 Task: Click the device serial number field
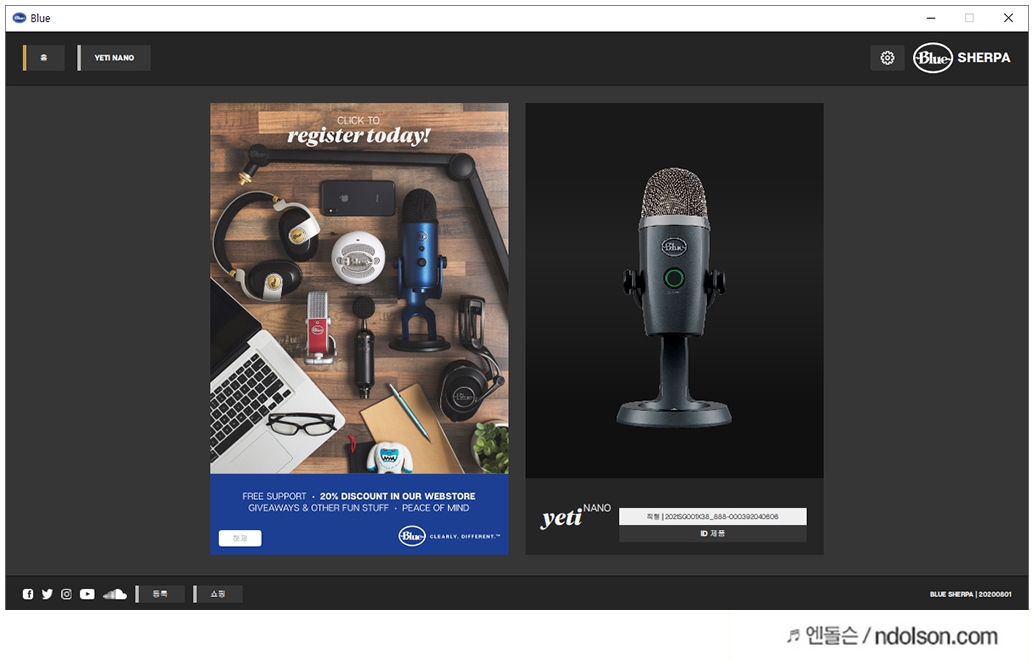[x=712, y=516]
